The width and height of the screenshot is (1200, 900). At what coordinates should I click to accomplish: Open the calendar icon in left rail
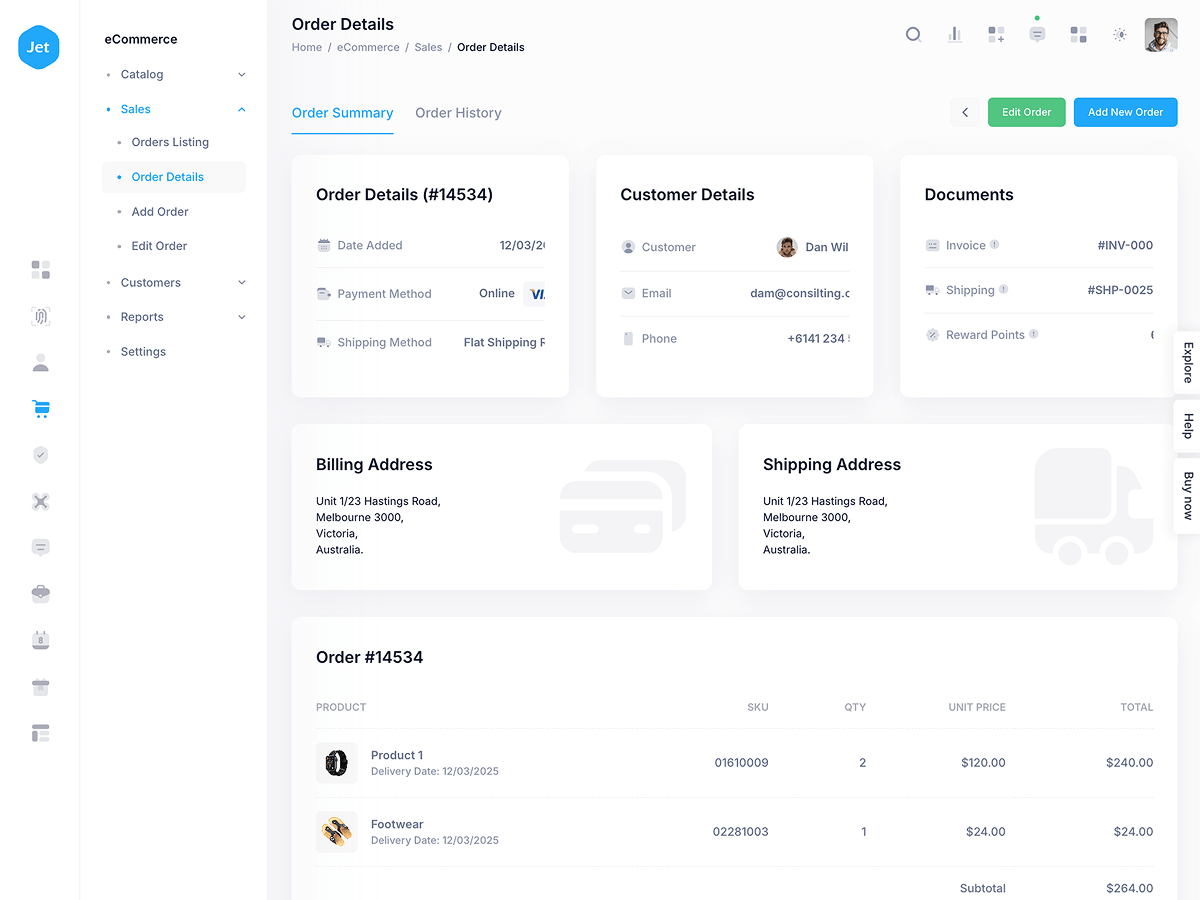tap(41, 640)
